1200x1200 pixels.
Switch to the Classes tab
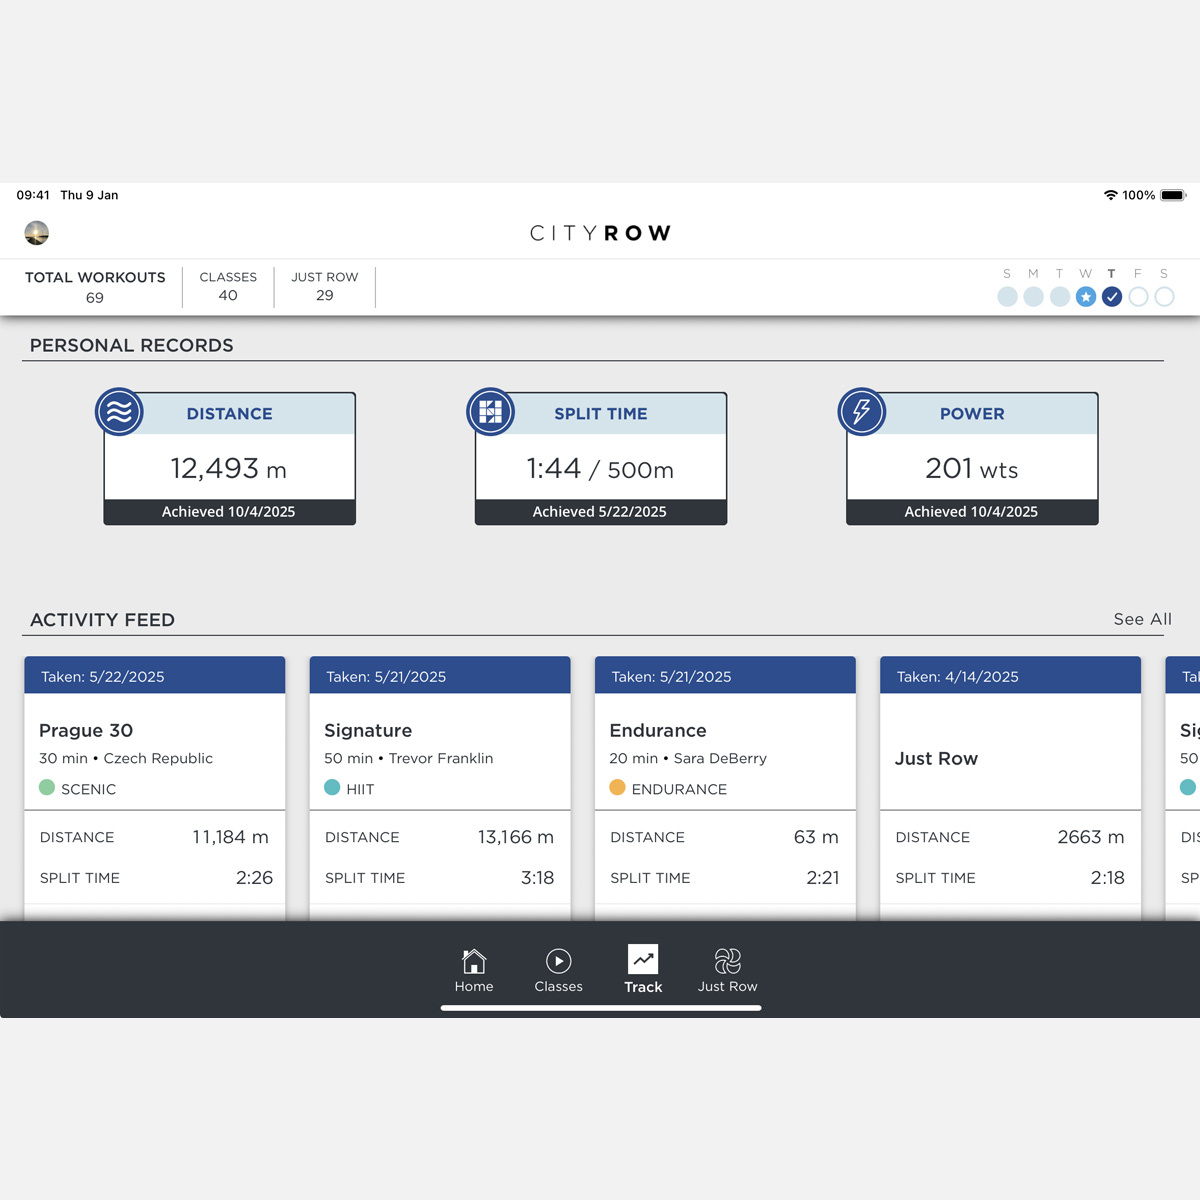(558, 970)
